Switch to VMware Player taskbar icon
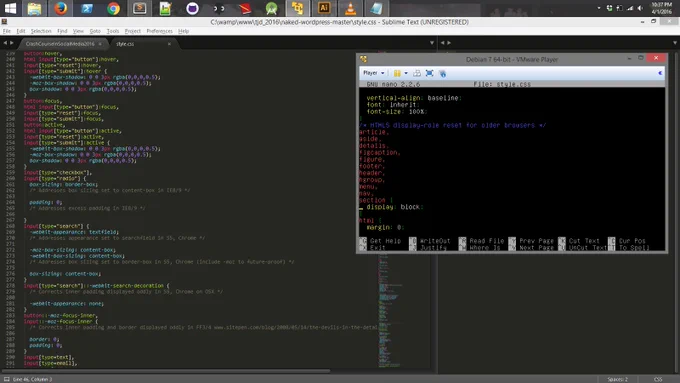Image resolution: width=680 pixels, height=383 pixels. pos(298,8)
